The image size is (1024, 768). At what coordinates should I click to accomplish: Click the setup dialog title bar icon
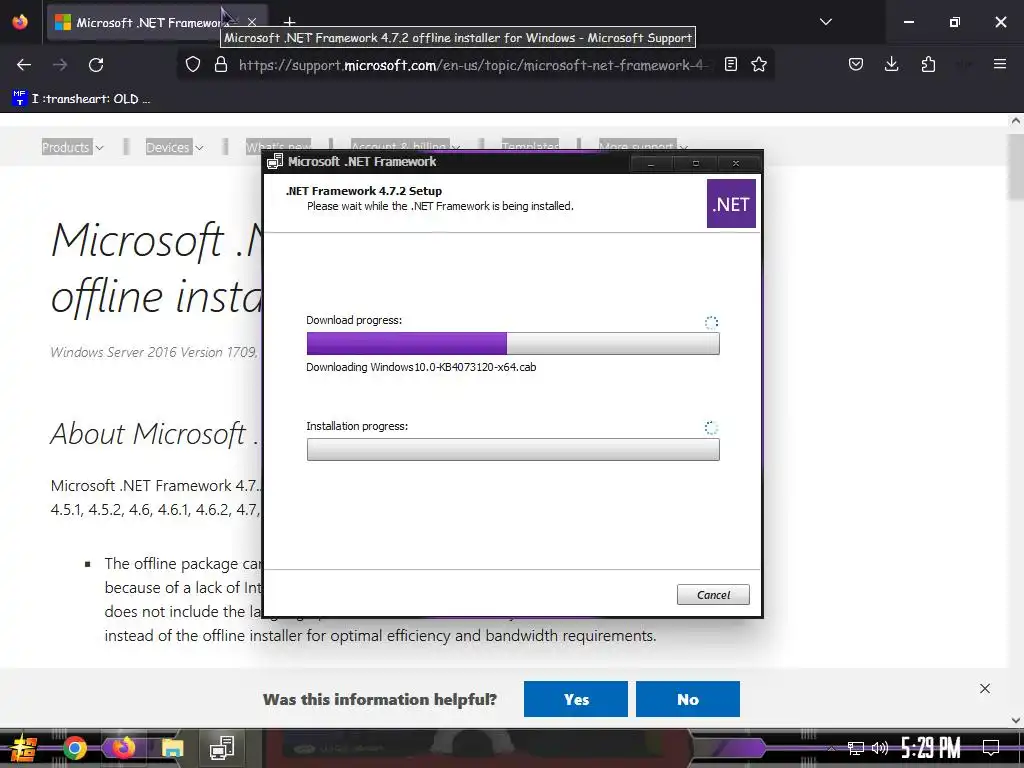pos(275,161)
